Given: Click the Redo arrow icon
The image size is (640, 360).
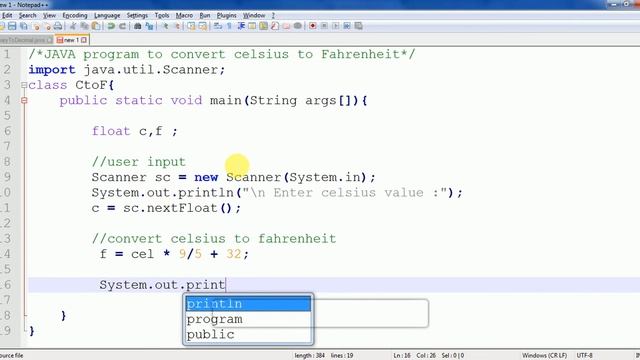Looking at the screenshot, I should tap(122, 26).
